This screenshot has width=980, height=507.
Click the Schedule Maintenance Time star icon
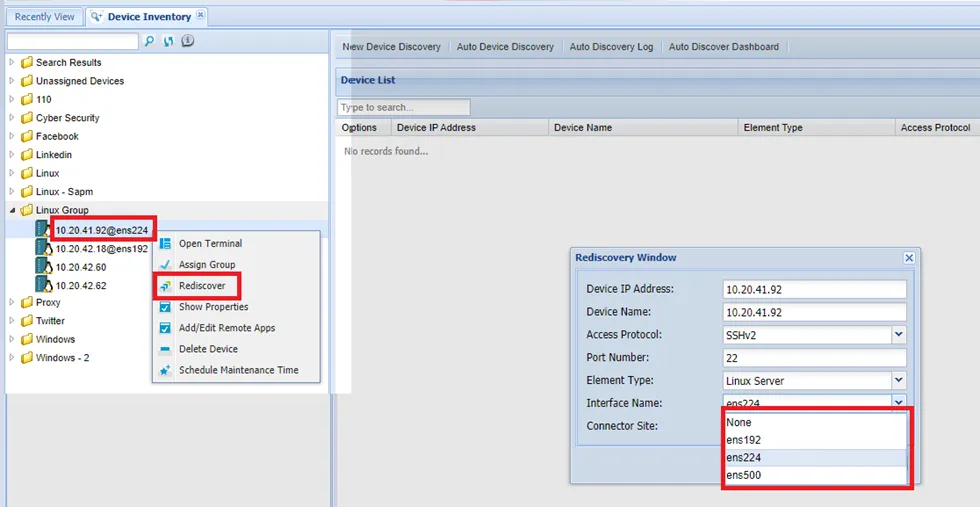pos(166,370)
